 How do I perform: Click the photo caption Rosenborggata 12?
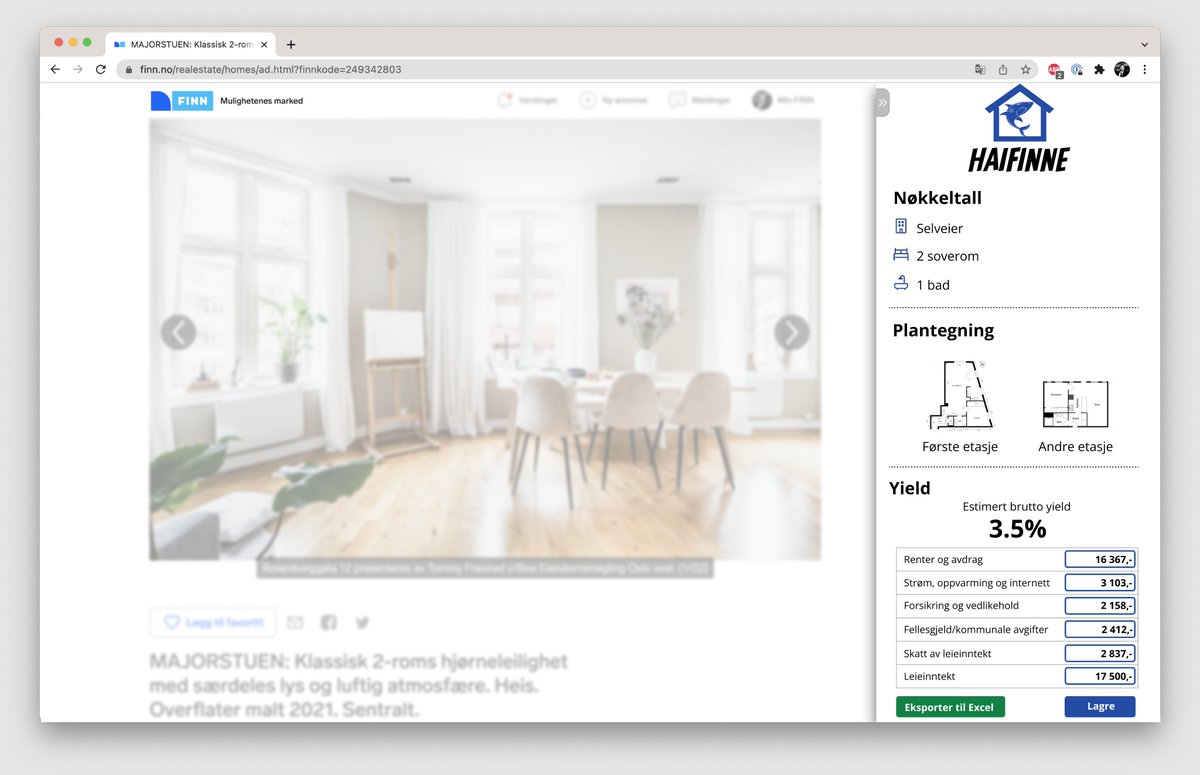(485, 568)
